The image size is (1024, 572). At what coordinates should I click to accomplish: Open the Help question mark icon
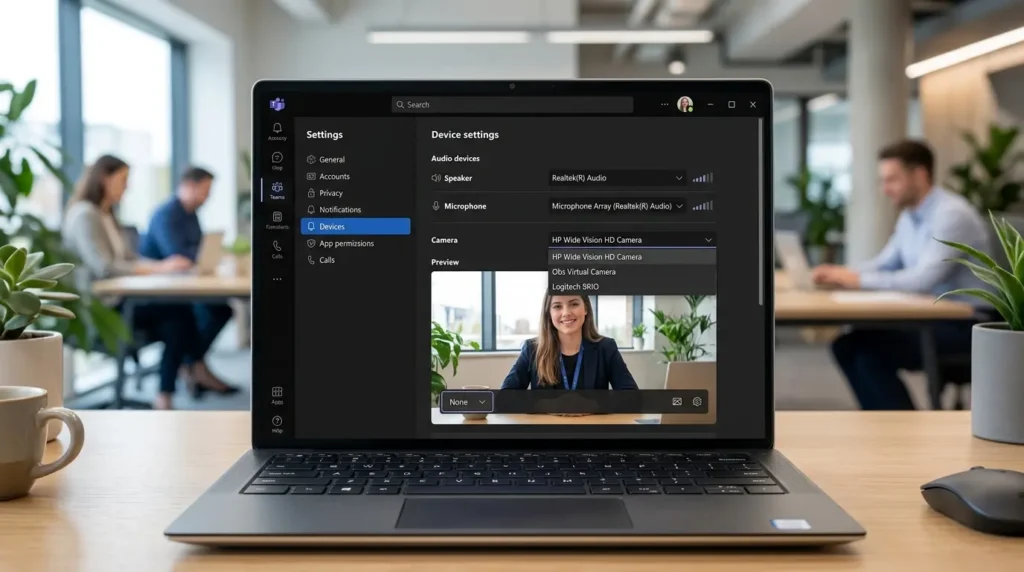click(x=277, y=421)
